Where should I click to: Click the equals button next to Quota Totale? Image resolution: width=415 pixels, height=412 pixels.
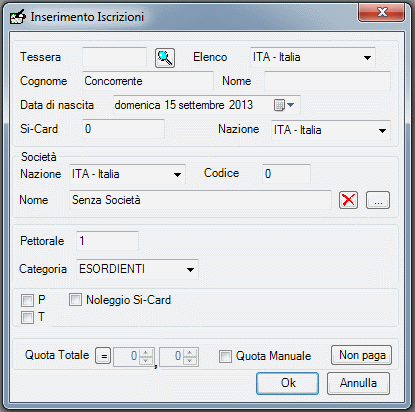(x=103, y=356)
